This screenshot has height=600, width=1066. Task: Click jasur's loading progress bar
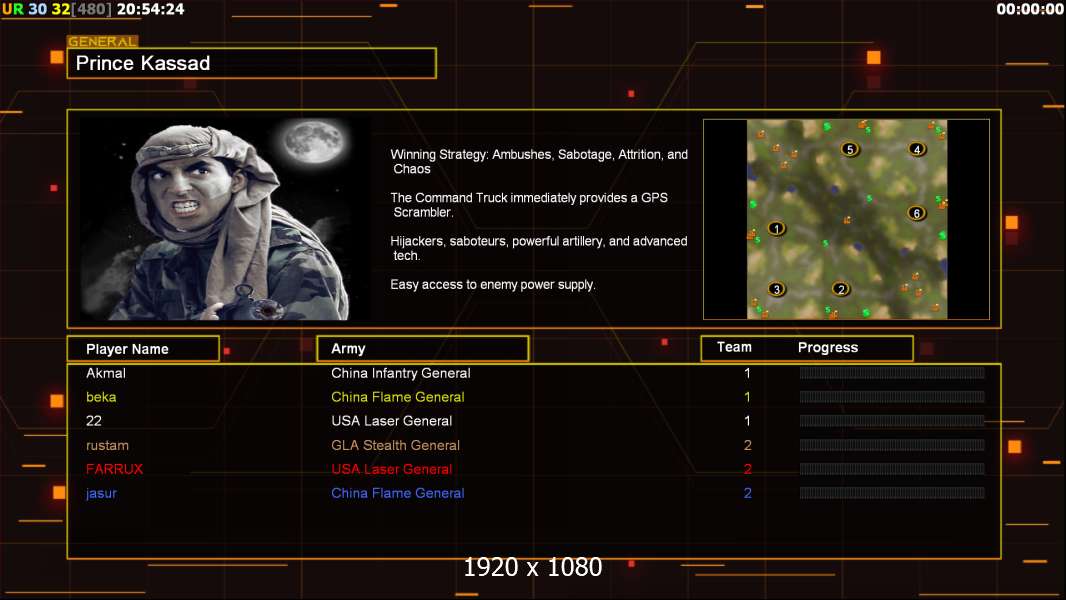pyautogui.click(x=892, y=493)
